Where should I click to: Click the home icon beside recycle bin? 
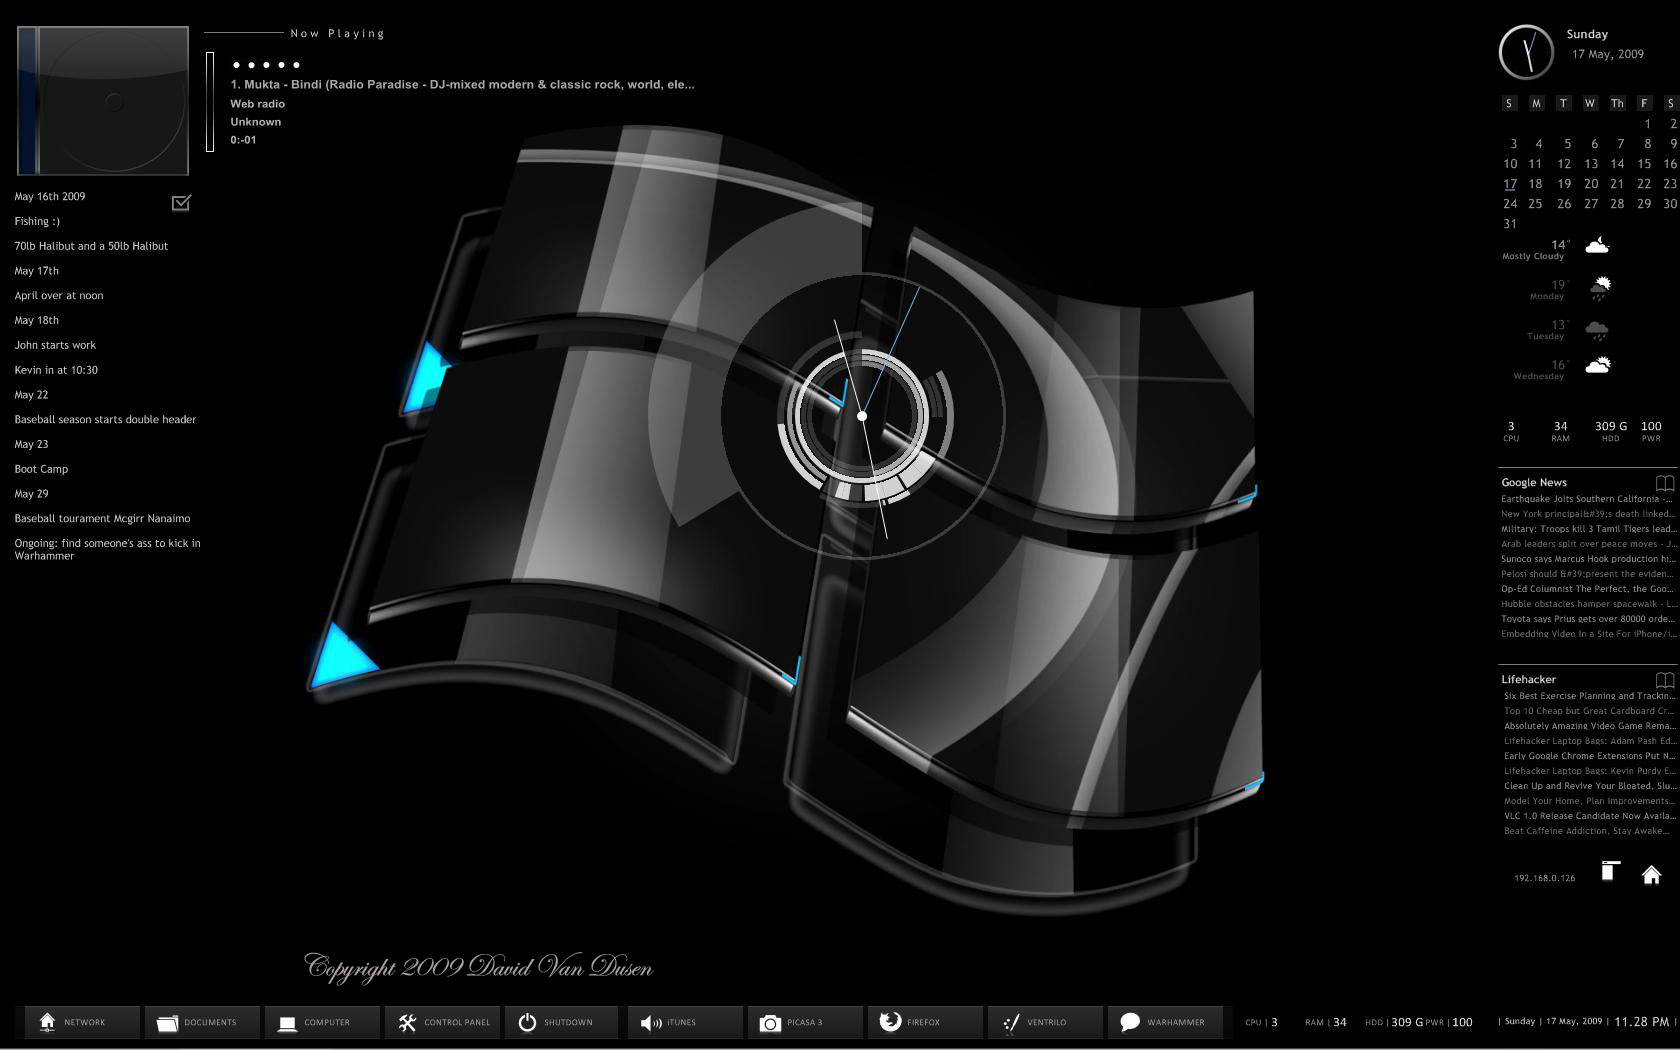pyautogui.click(x=1651, y=875)
